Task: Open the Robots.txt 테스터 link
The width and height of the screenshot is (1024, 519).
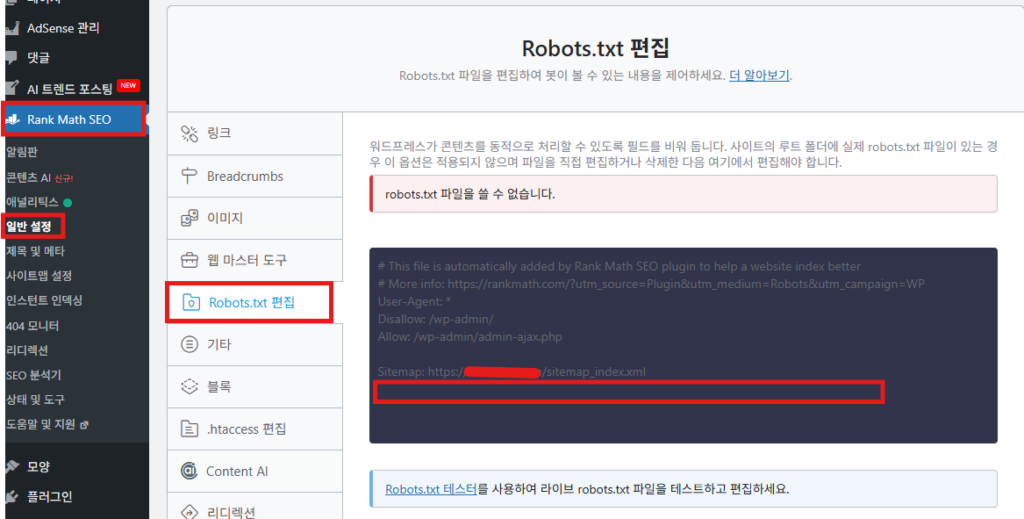Action: click(431, 489)
